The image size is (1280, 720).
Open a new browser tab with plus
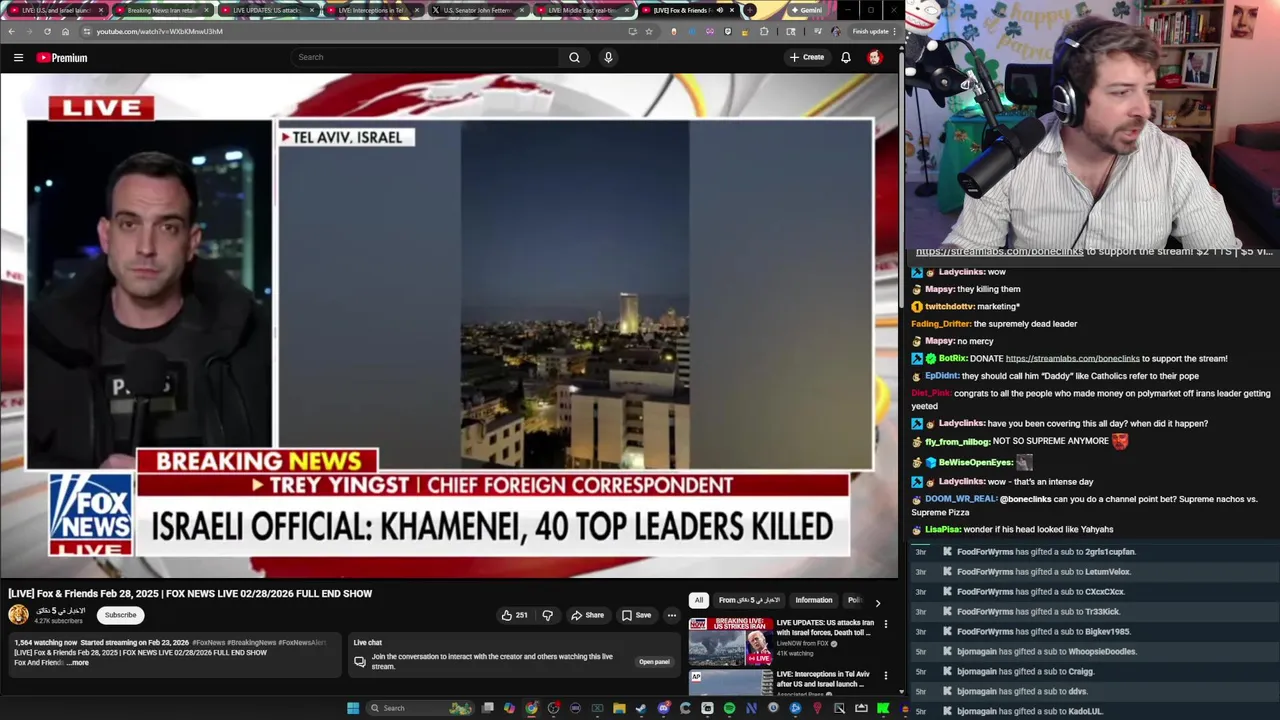tap(750, 10)
